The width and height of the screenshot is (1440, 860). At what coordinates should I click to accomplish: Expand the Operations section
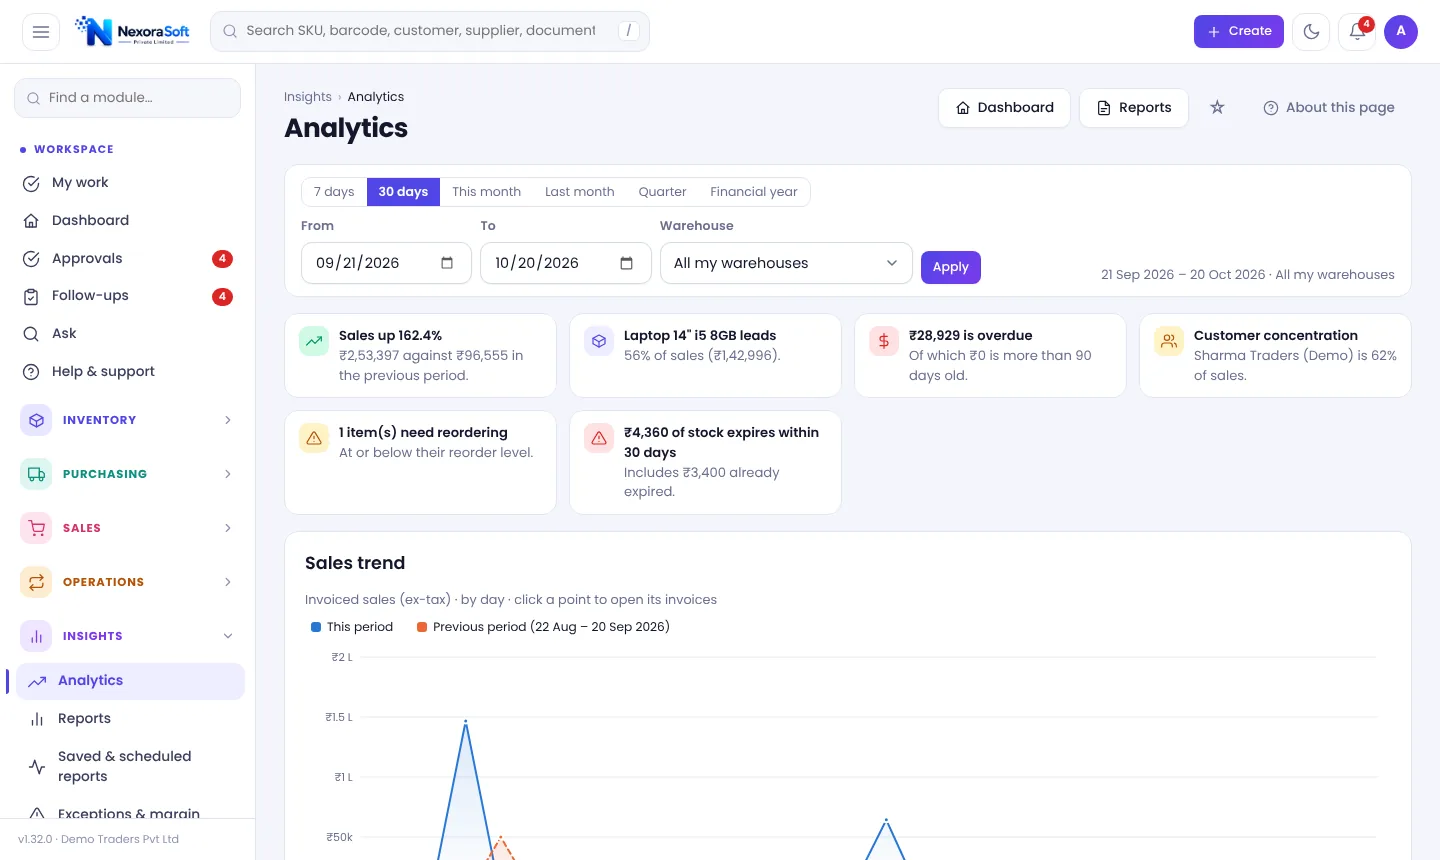(x=128, y=582)
